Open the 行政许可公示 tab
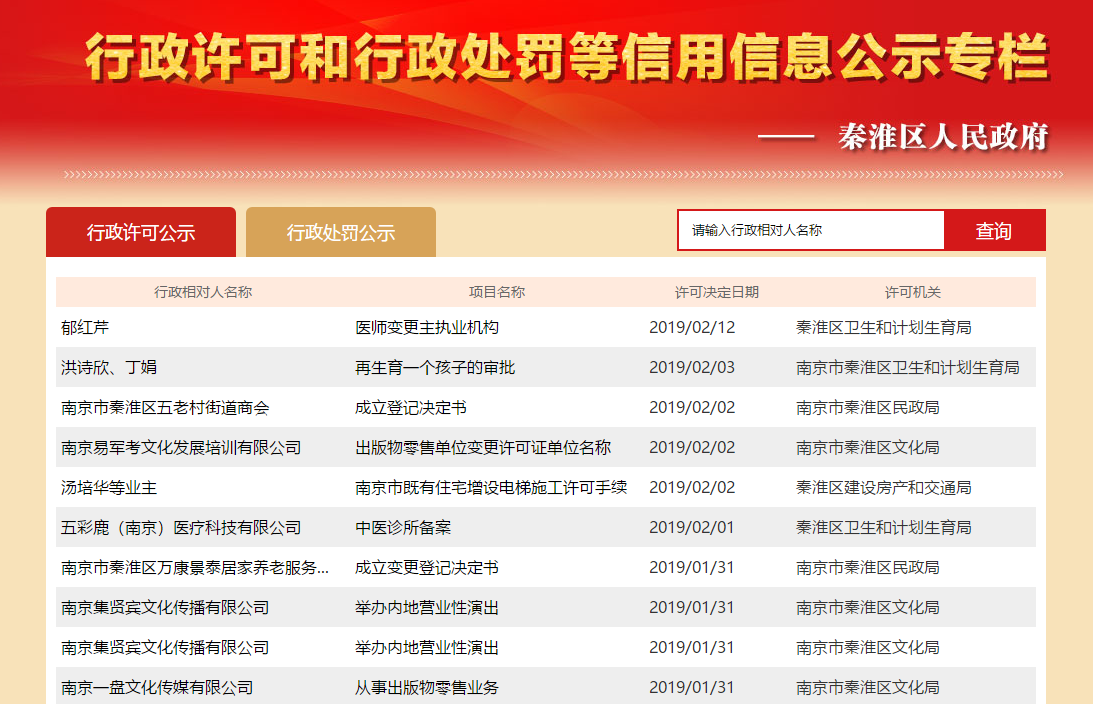Viewport: 1093px width, 704px height. [x=141, y=233]
